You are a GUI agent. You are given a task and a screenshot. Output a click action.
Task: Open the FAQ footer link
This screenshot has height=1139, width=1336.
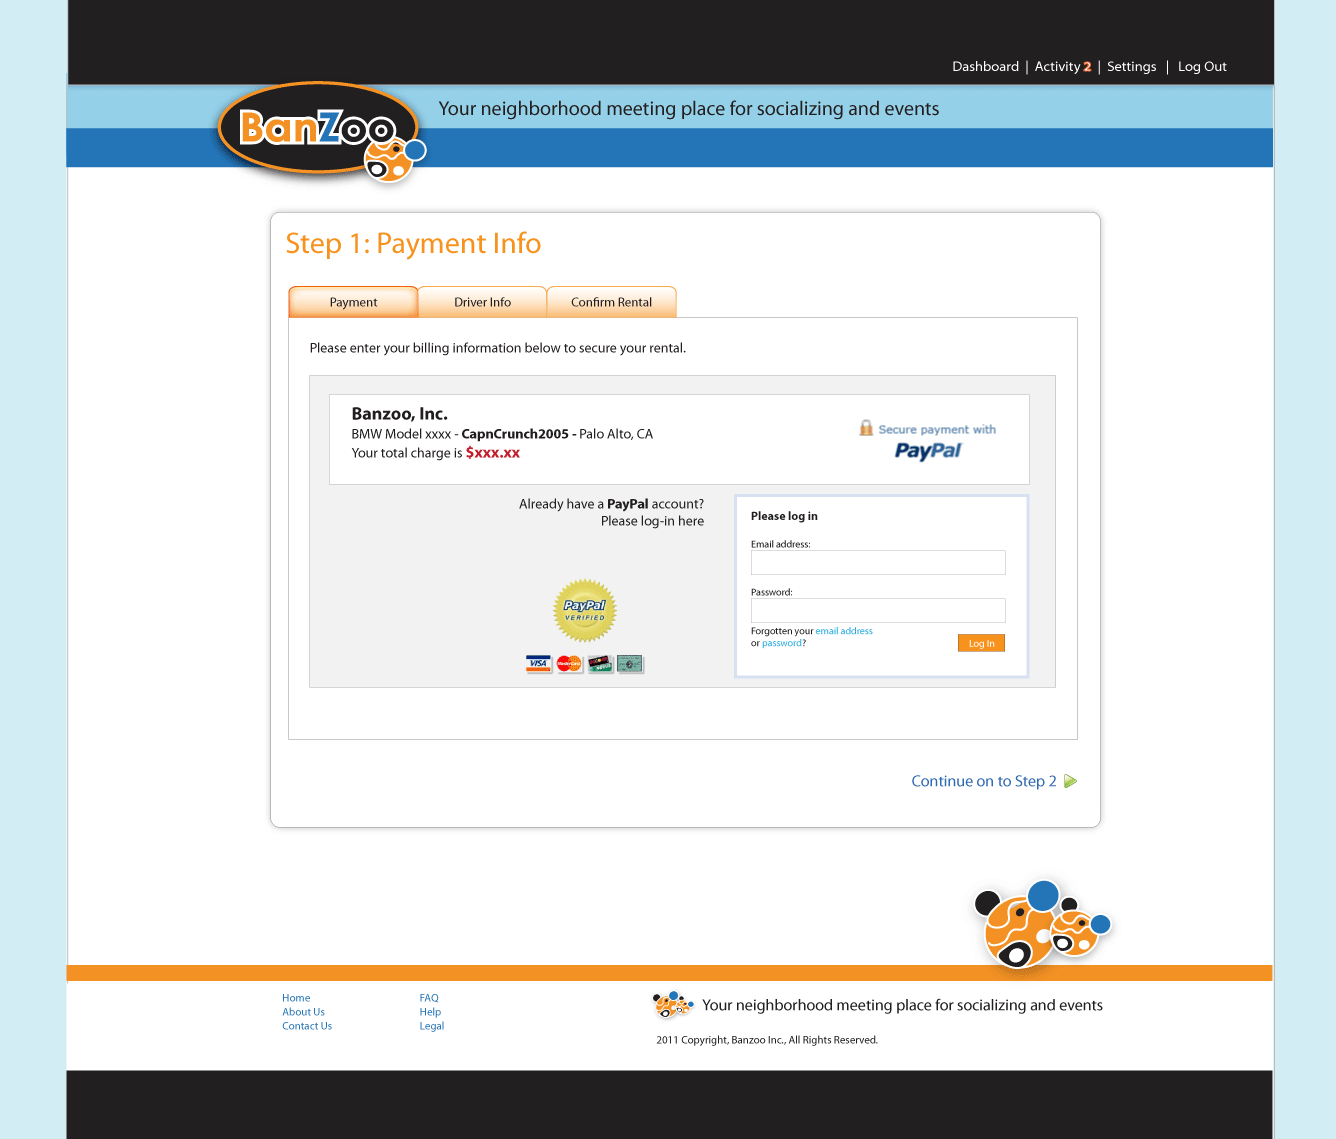(429, 998)
